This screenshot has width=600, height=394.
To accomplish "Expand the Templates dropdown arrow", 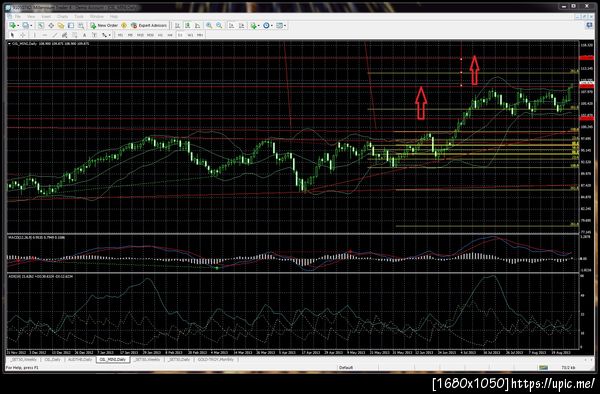I will pos(285,26).
